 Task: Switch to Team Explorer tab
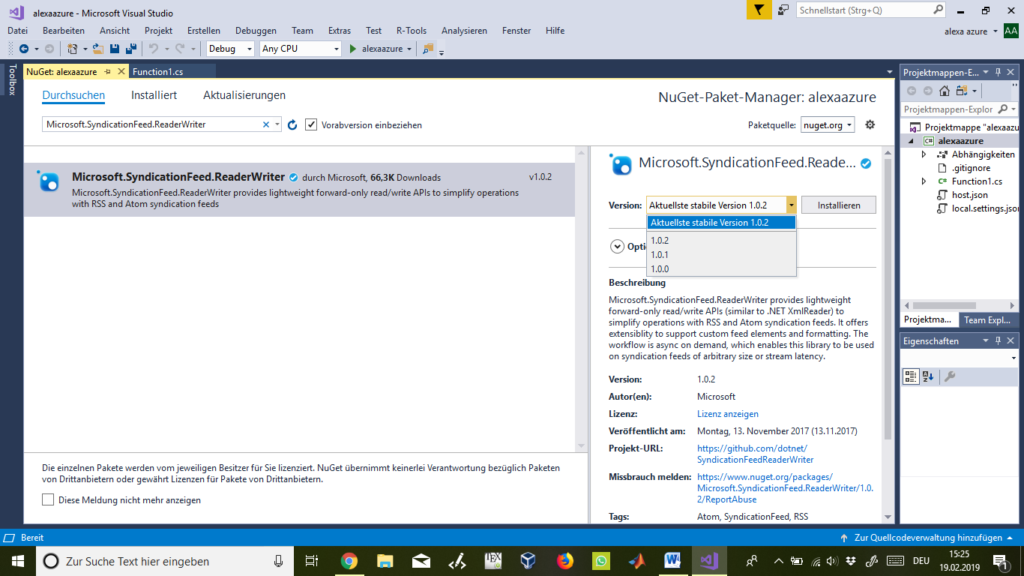coord(987,320)
